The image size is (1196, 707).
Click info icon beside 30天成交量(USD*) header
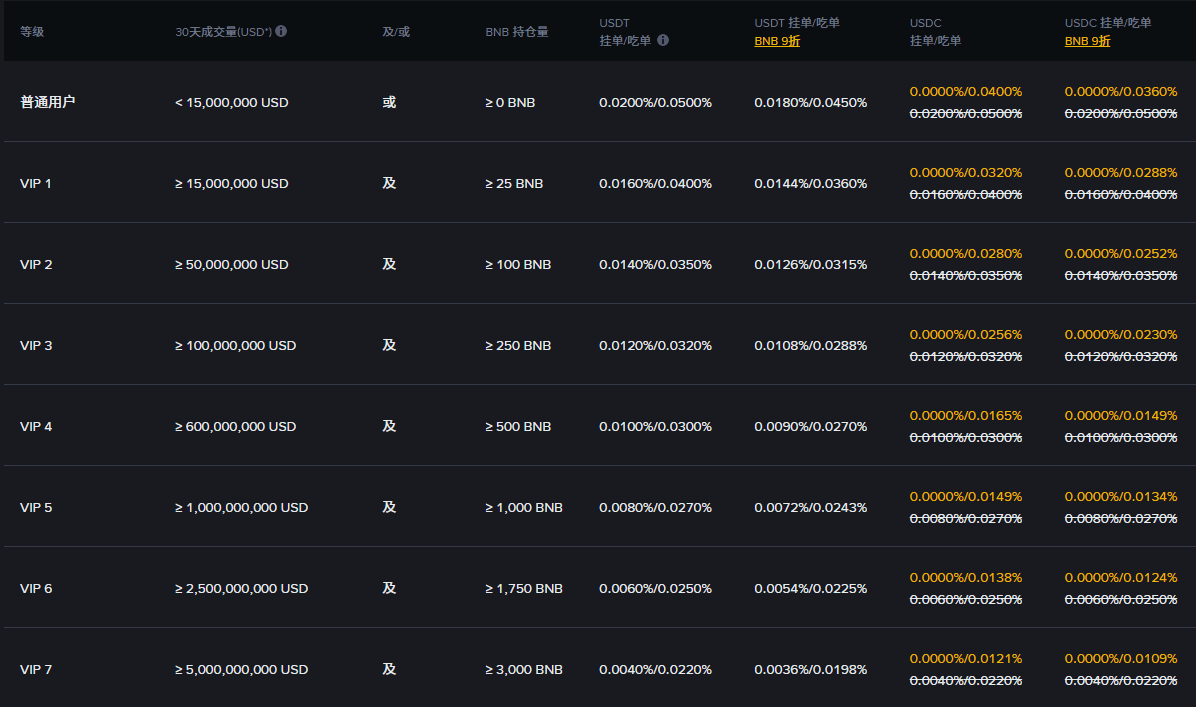click(281, 31)
